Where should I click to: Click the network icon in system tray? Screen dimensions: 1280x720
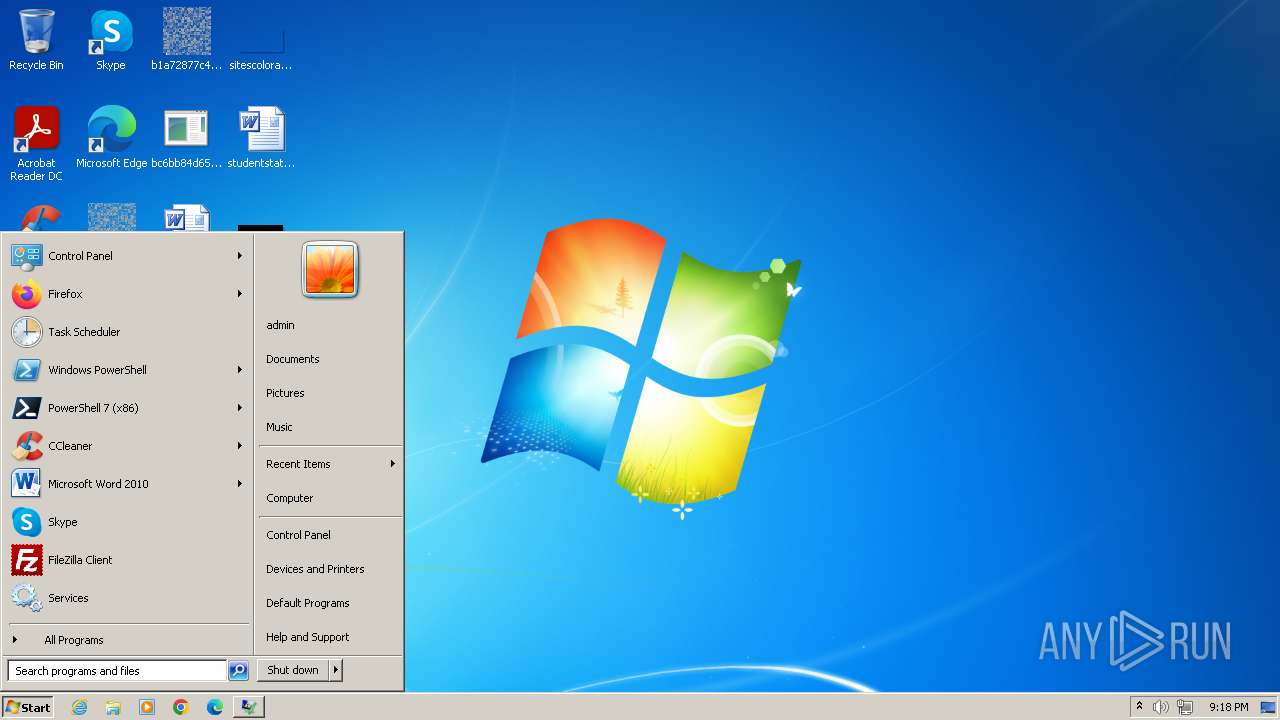(x=1185, y=707)
